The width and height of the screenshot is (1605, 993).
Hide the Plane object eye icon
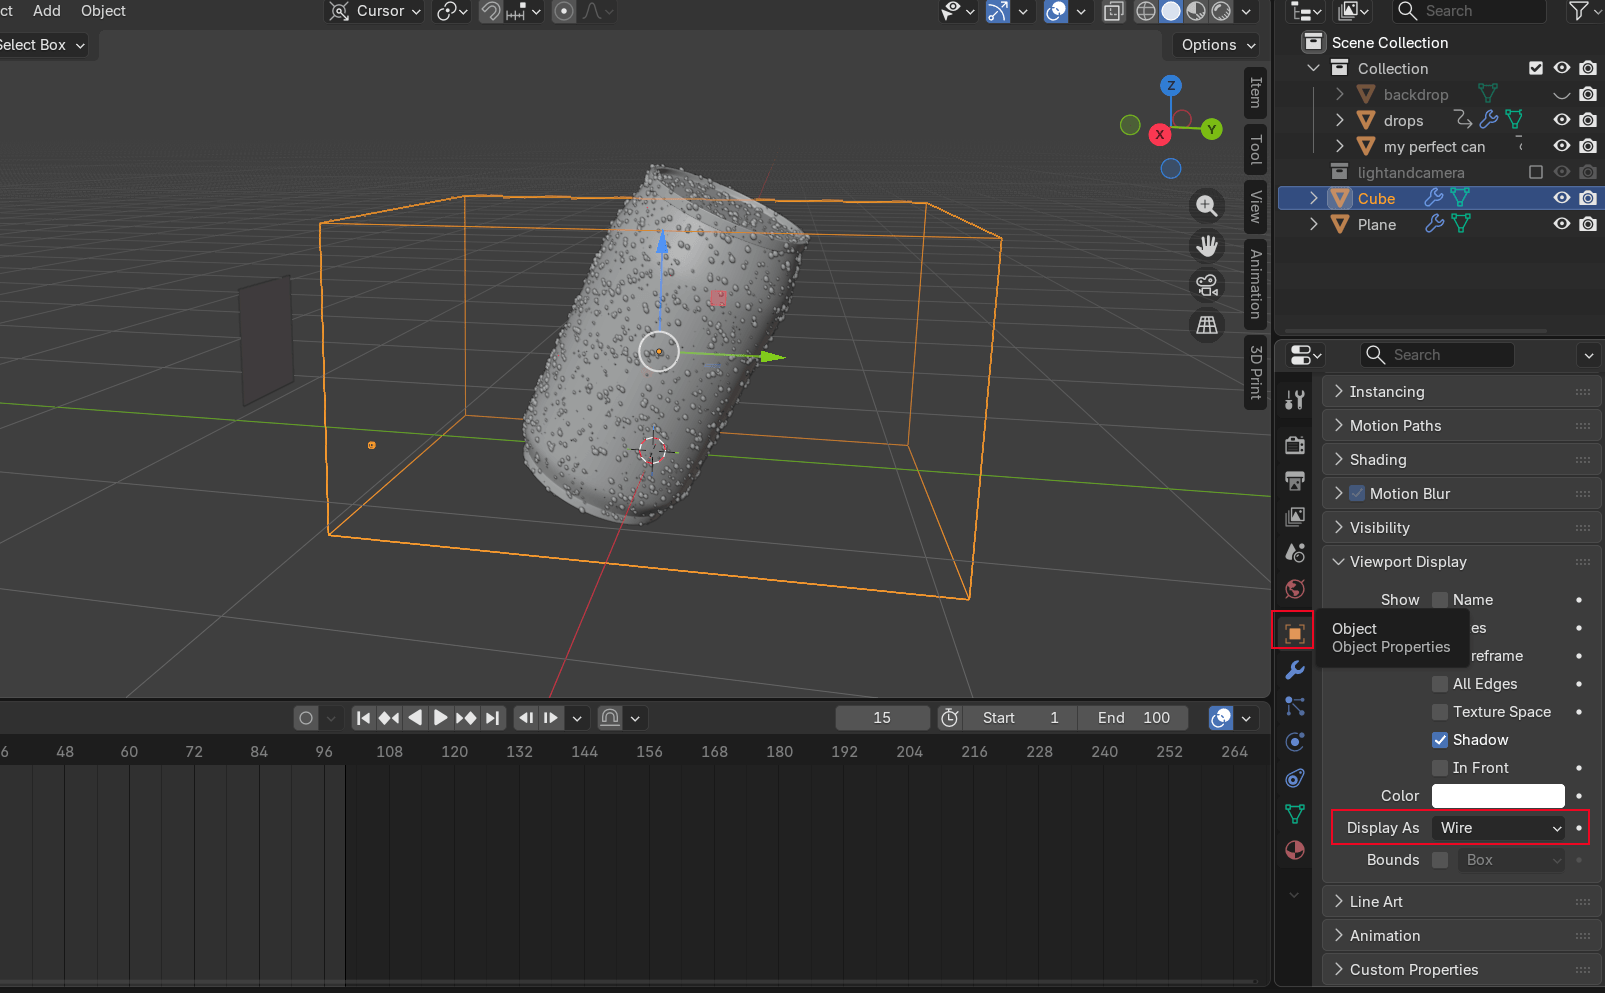(x=1562, y=224)
